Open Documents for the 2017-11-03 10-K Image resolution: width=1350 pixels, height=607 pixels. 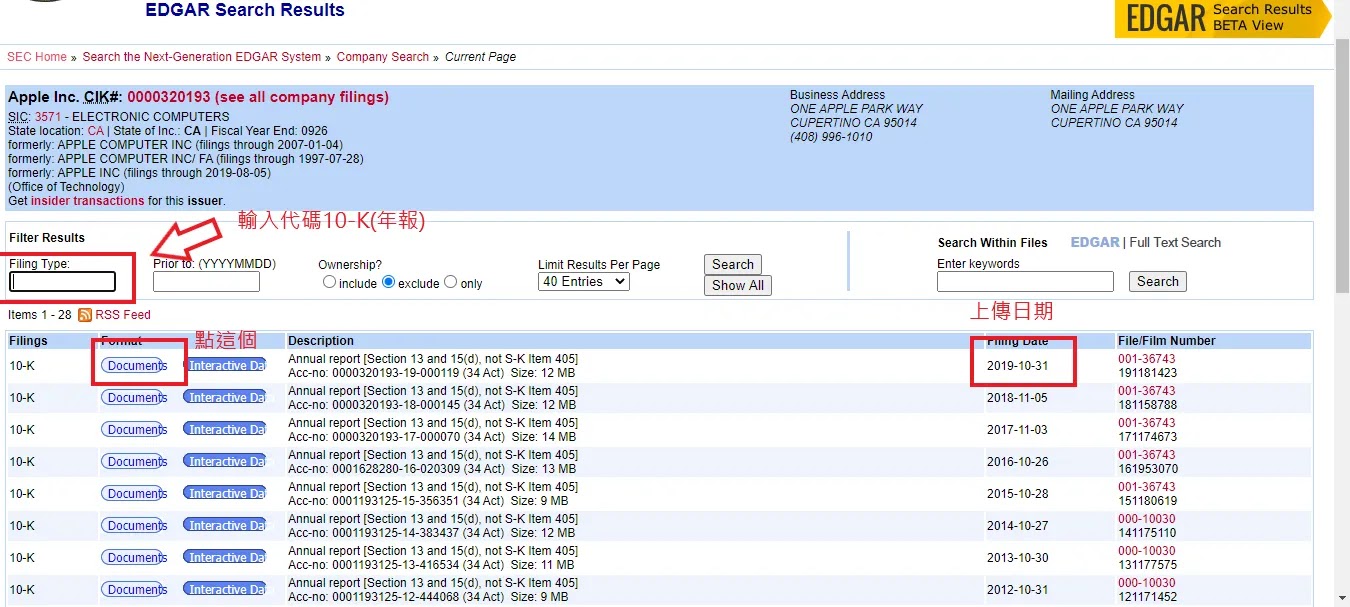[x=134, y=430]
